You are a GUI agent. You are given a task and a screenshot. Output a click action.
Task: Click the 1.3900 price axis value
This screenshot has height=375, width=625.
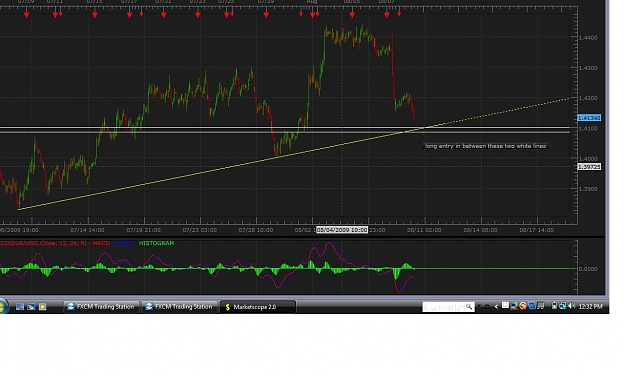(x=588, y=189)
